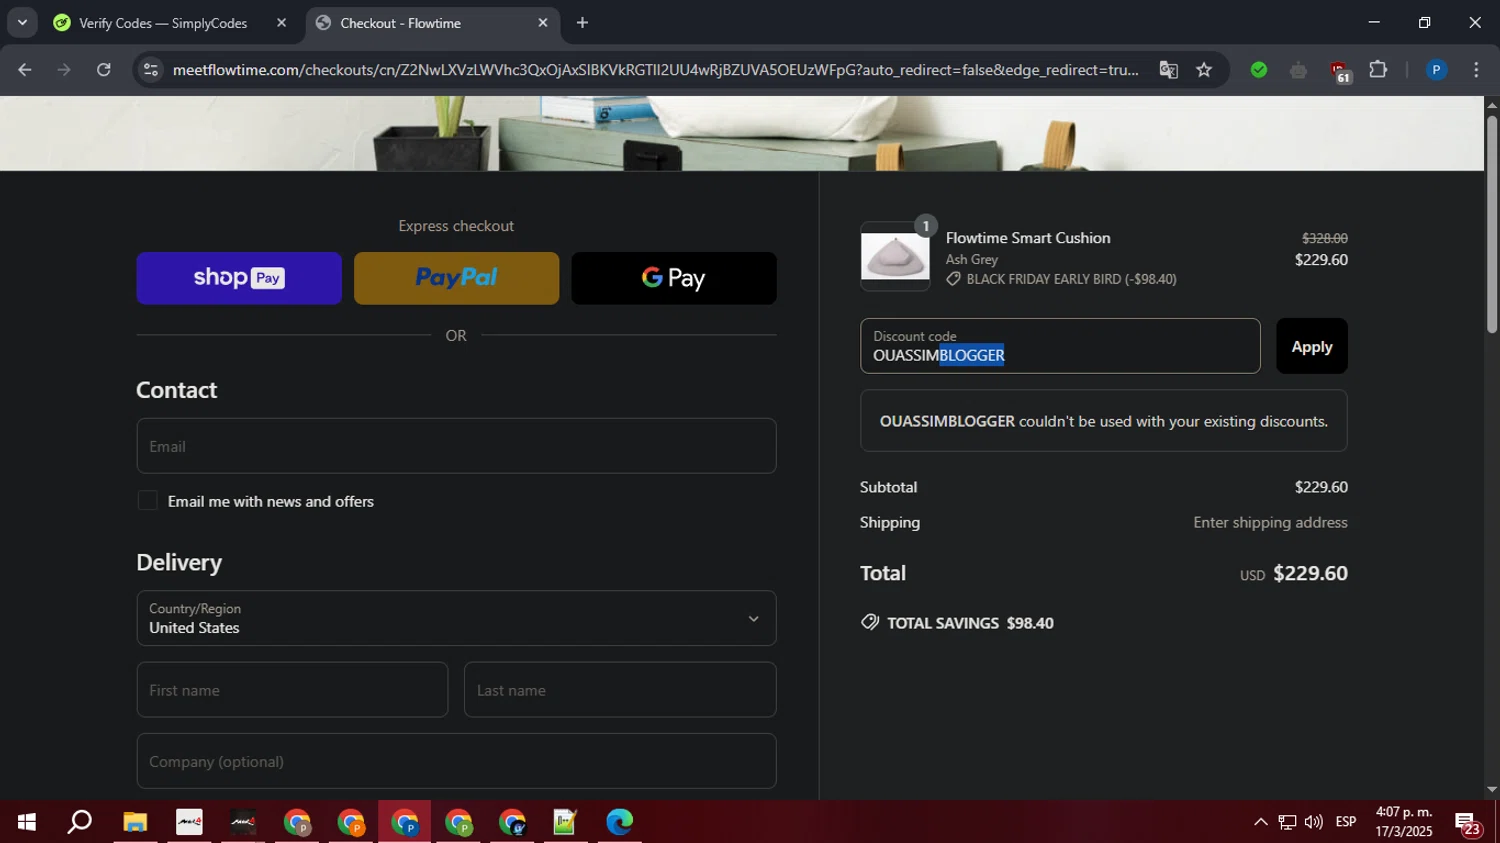
Task: Open the green checkmark extension
Action: (1259, 70)
